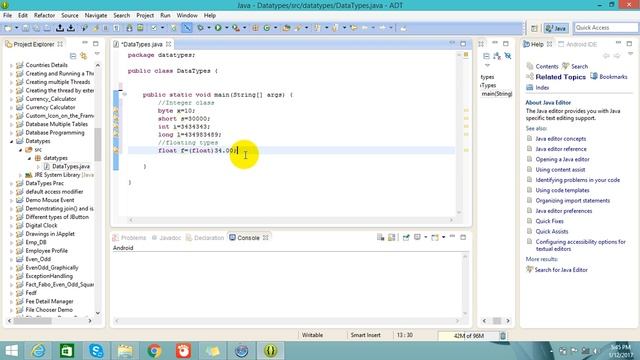Toggle the highlighted blue toolbar button

[187, 28]
